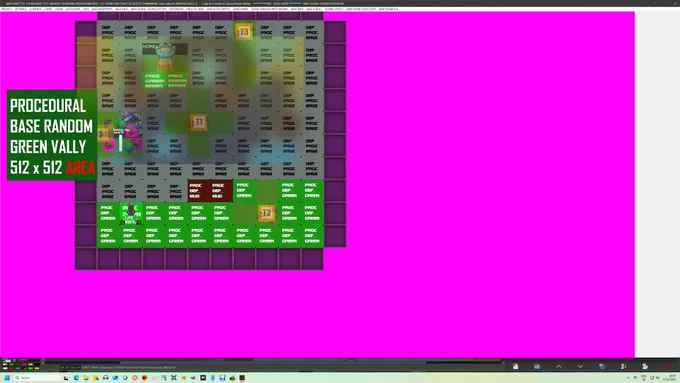Move layer down with the down chevron

(580, 367)
